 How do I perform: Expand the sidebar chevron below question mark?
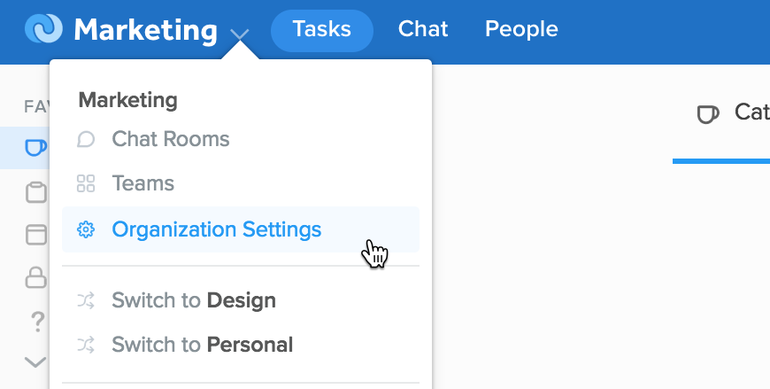(x=35, y=362)
